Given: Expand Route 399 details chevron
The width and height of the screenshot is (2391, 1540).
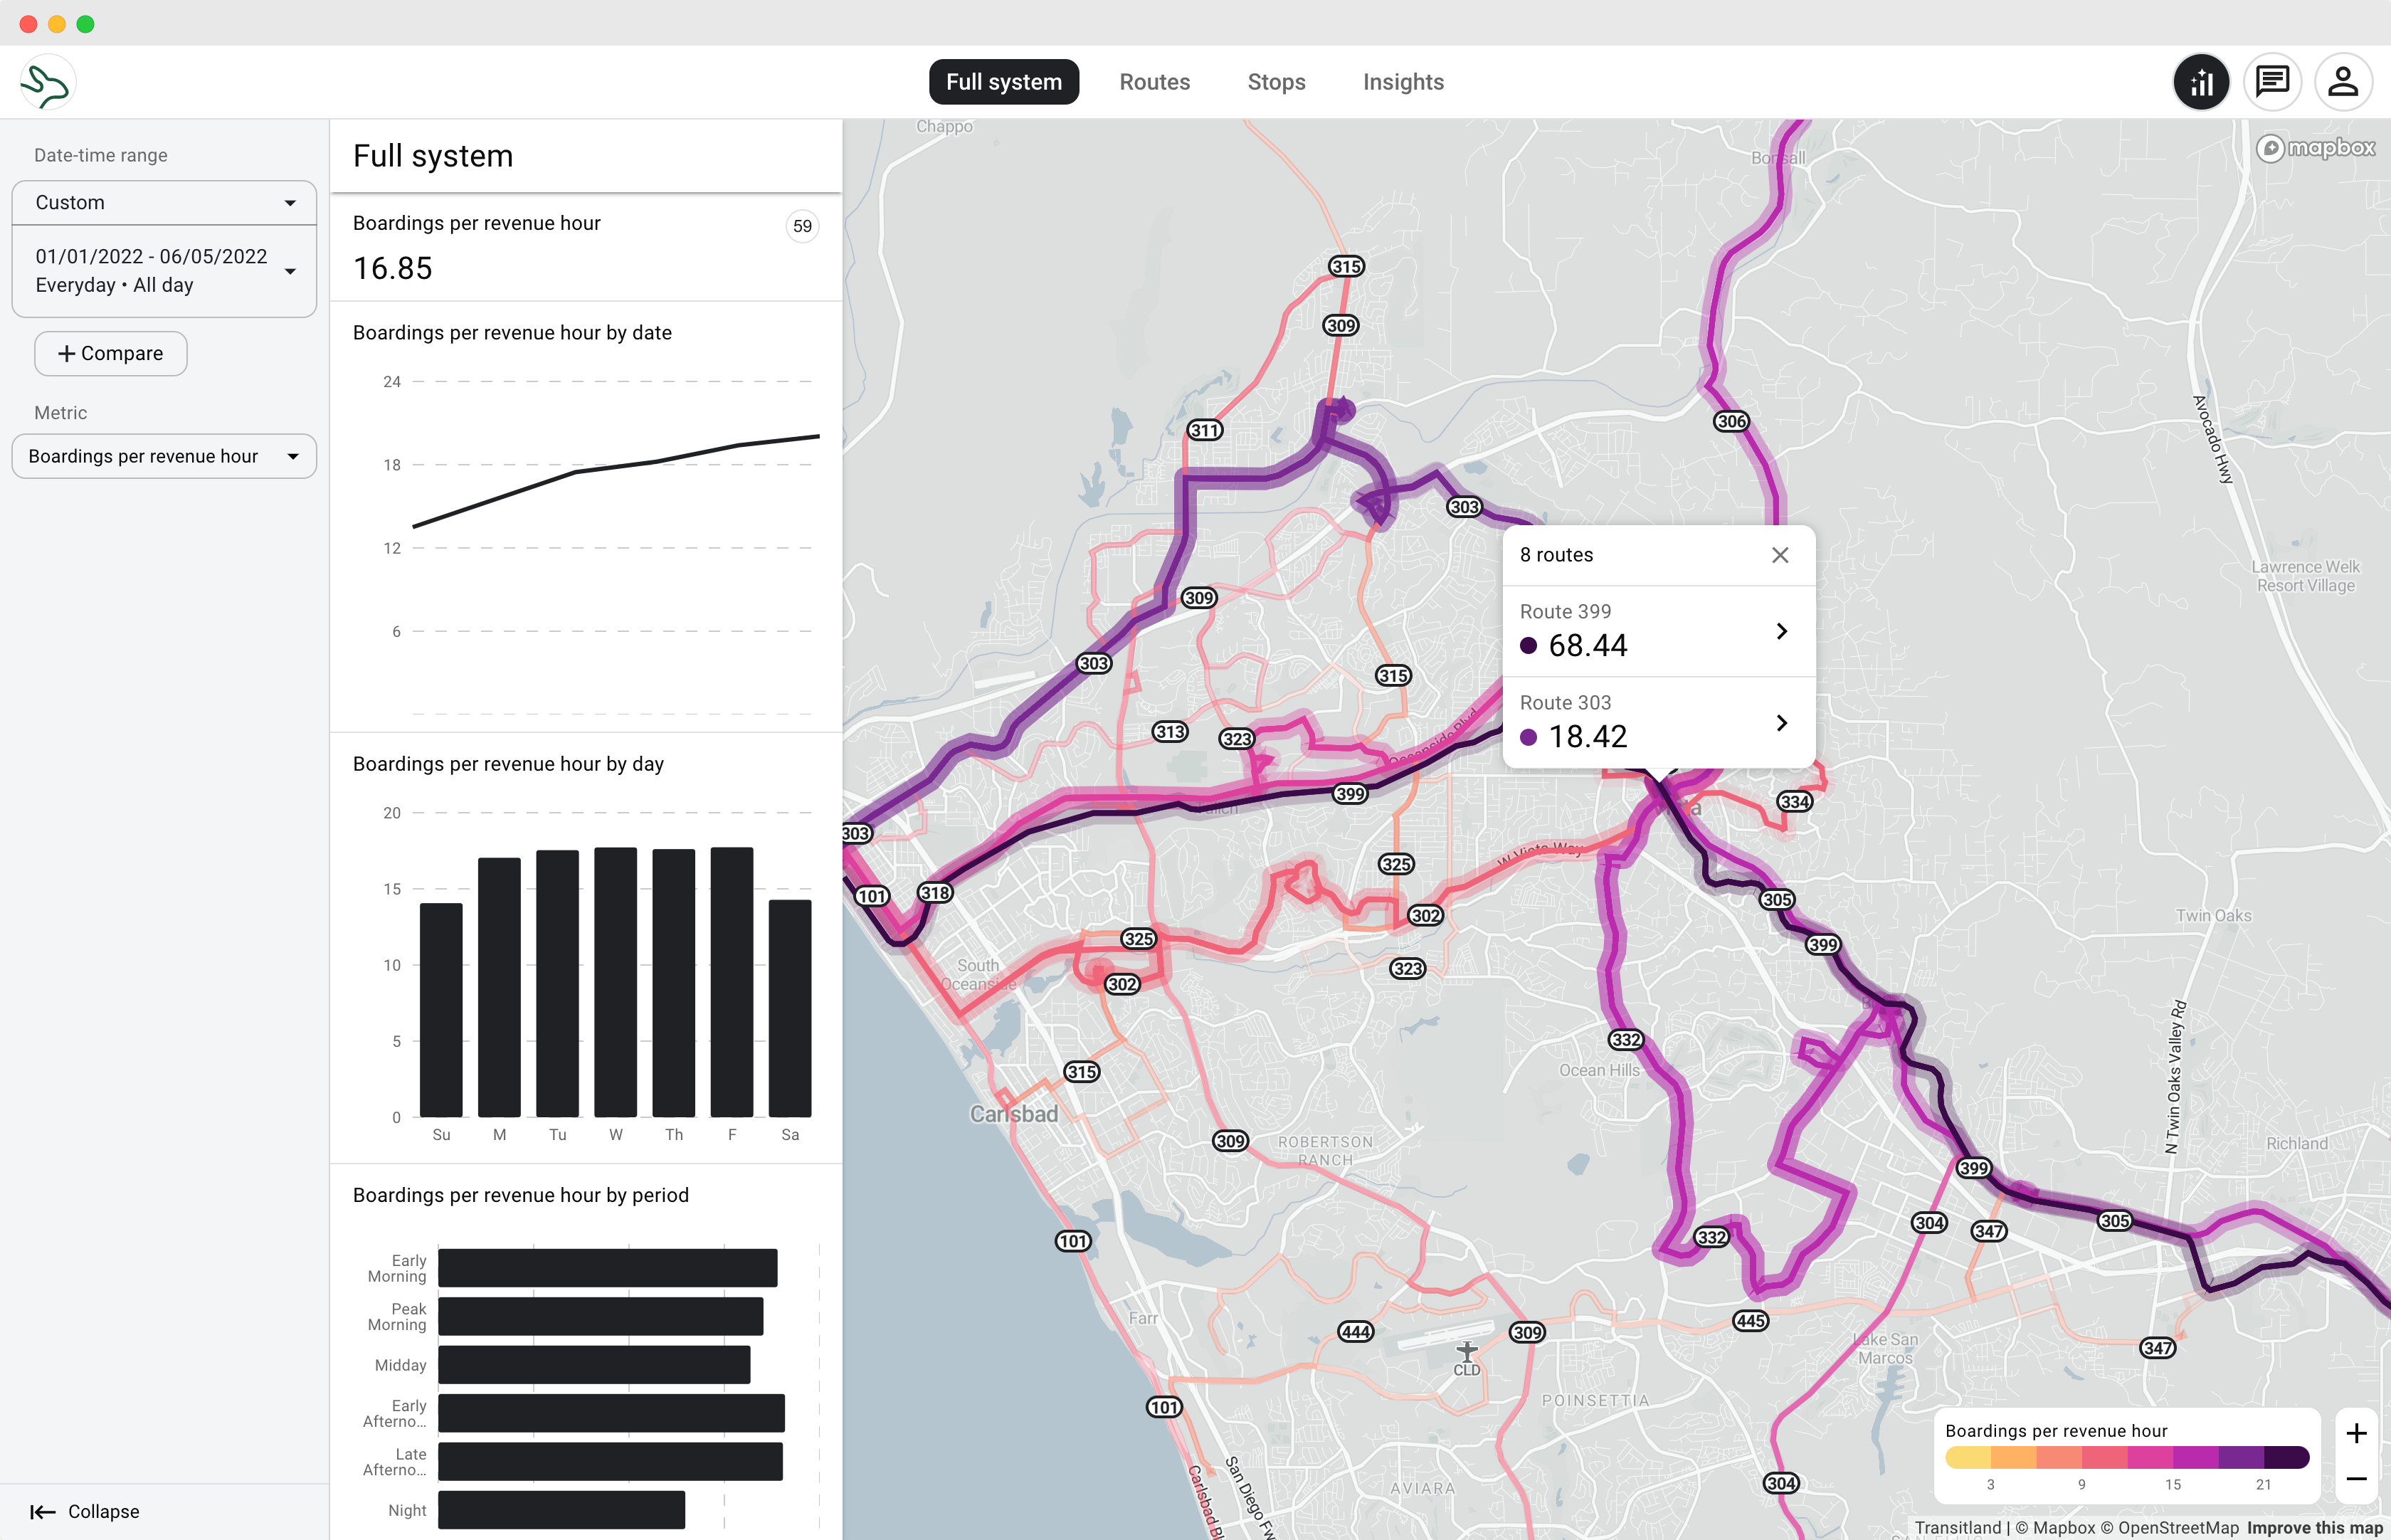Looking at the screenshot, I should pos(1781,631).
